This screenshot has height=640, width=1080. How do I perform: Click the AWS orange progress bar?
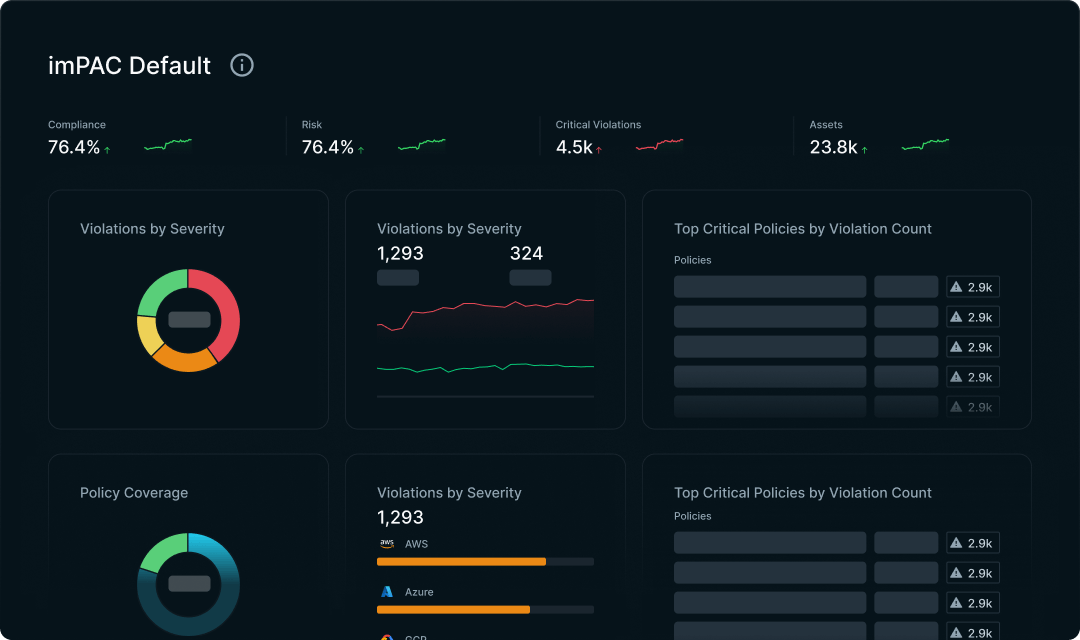(x=461, y=562)
